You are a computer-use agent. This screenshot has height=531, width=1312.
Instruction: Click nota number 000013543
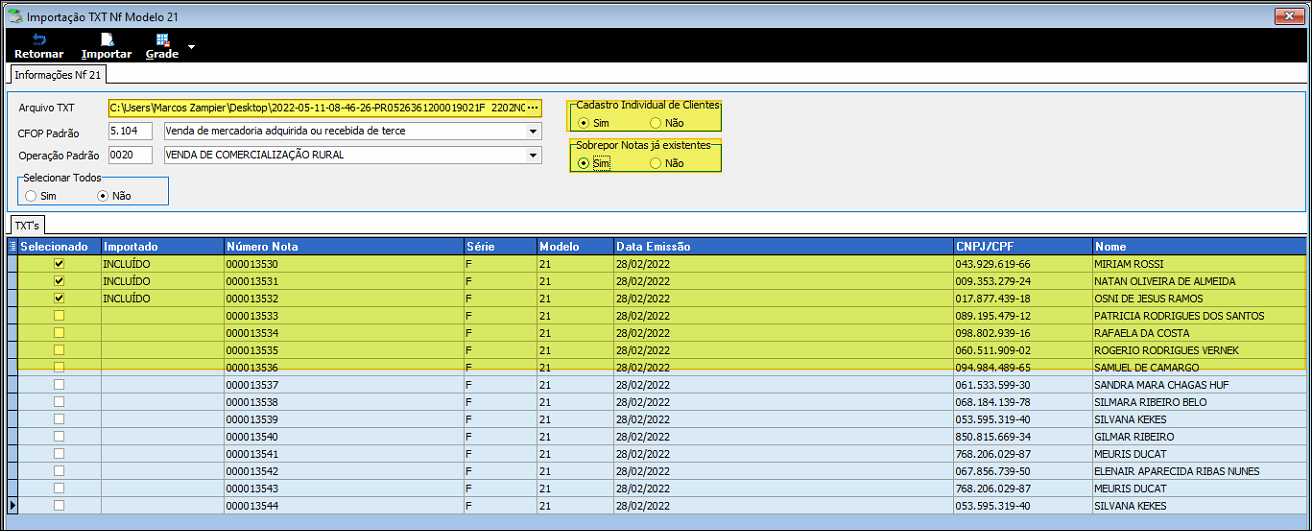point(344,489)
